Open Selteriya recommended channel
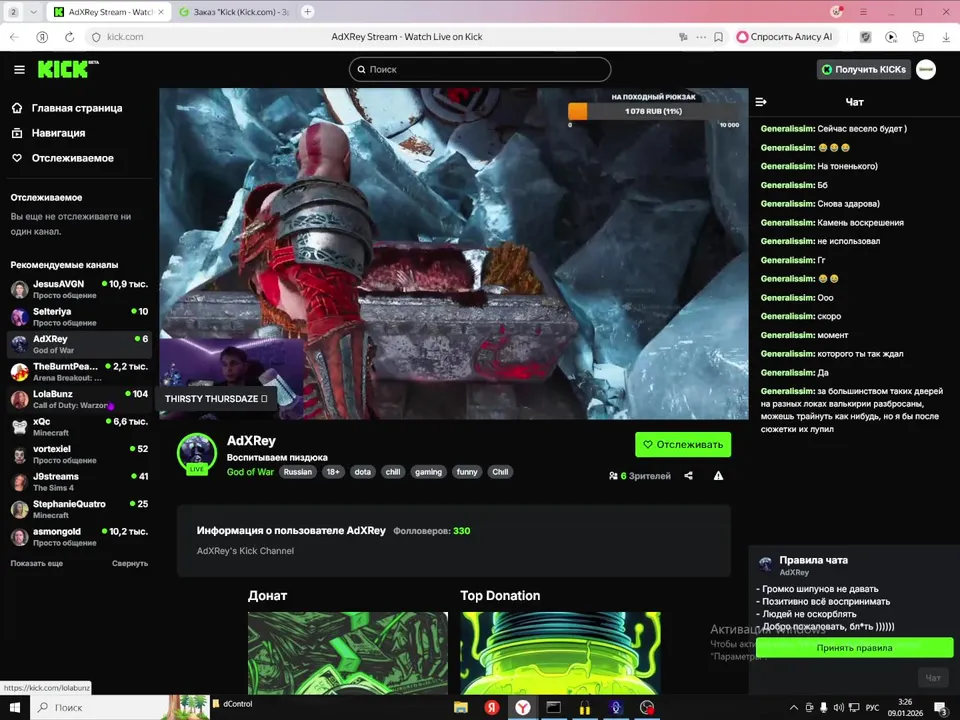The image size is (960, 720). click(x=80, y=317)
